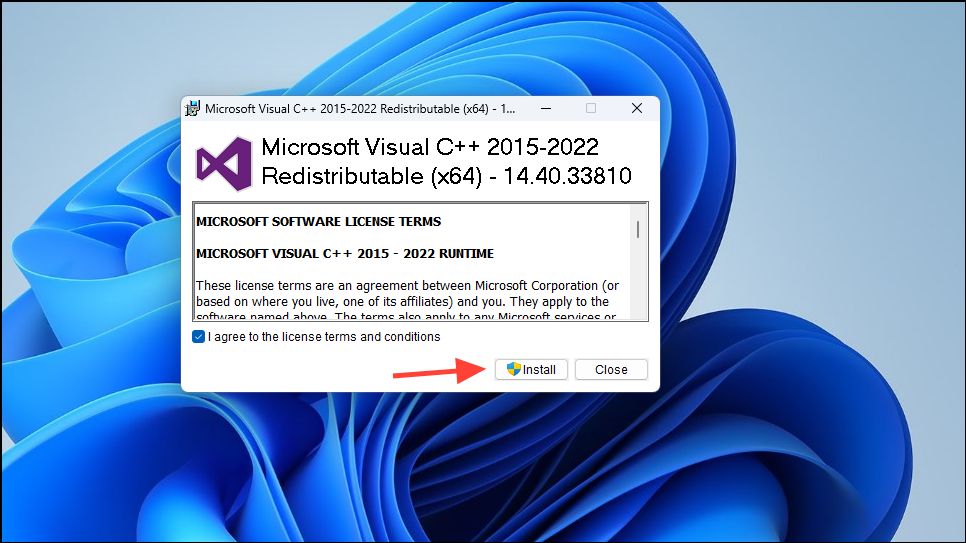The image size is (966, 543).
Task: Click the Install button
Action: [531, 369]
